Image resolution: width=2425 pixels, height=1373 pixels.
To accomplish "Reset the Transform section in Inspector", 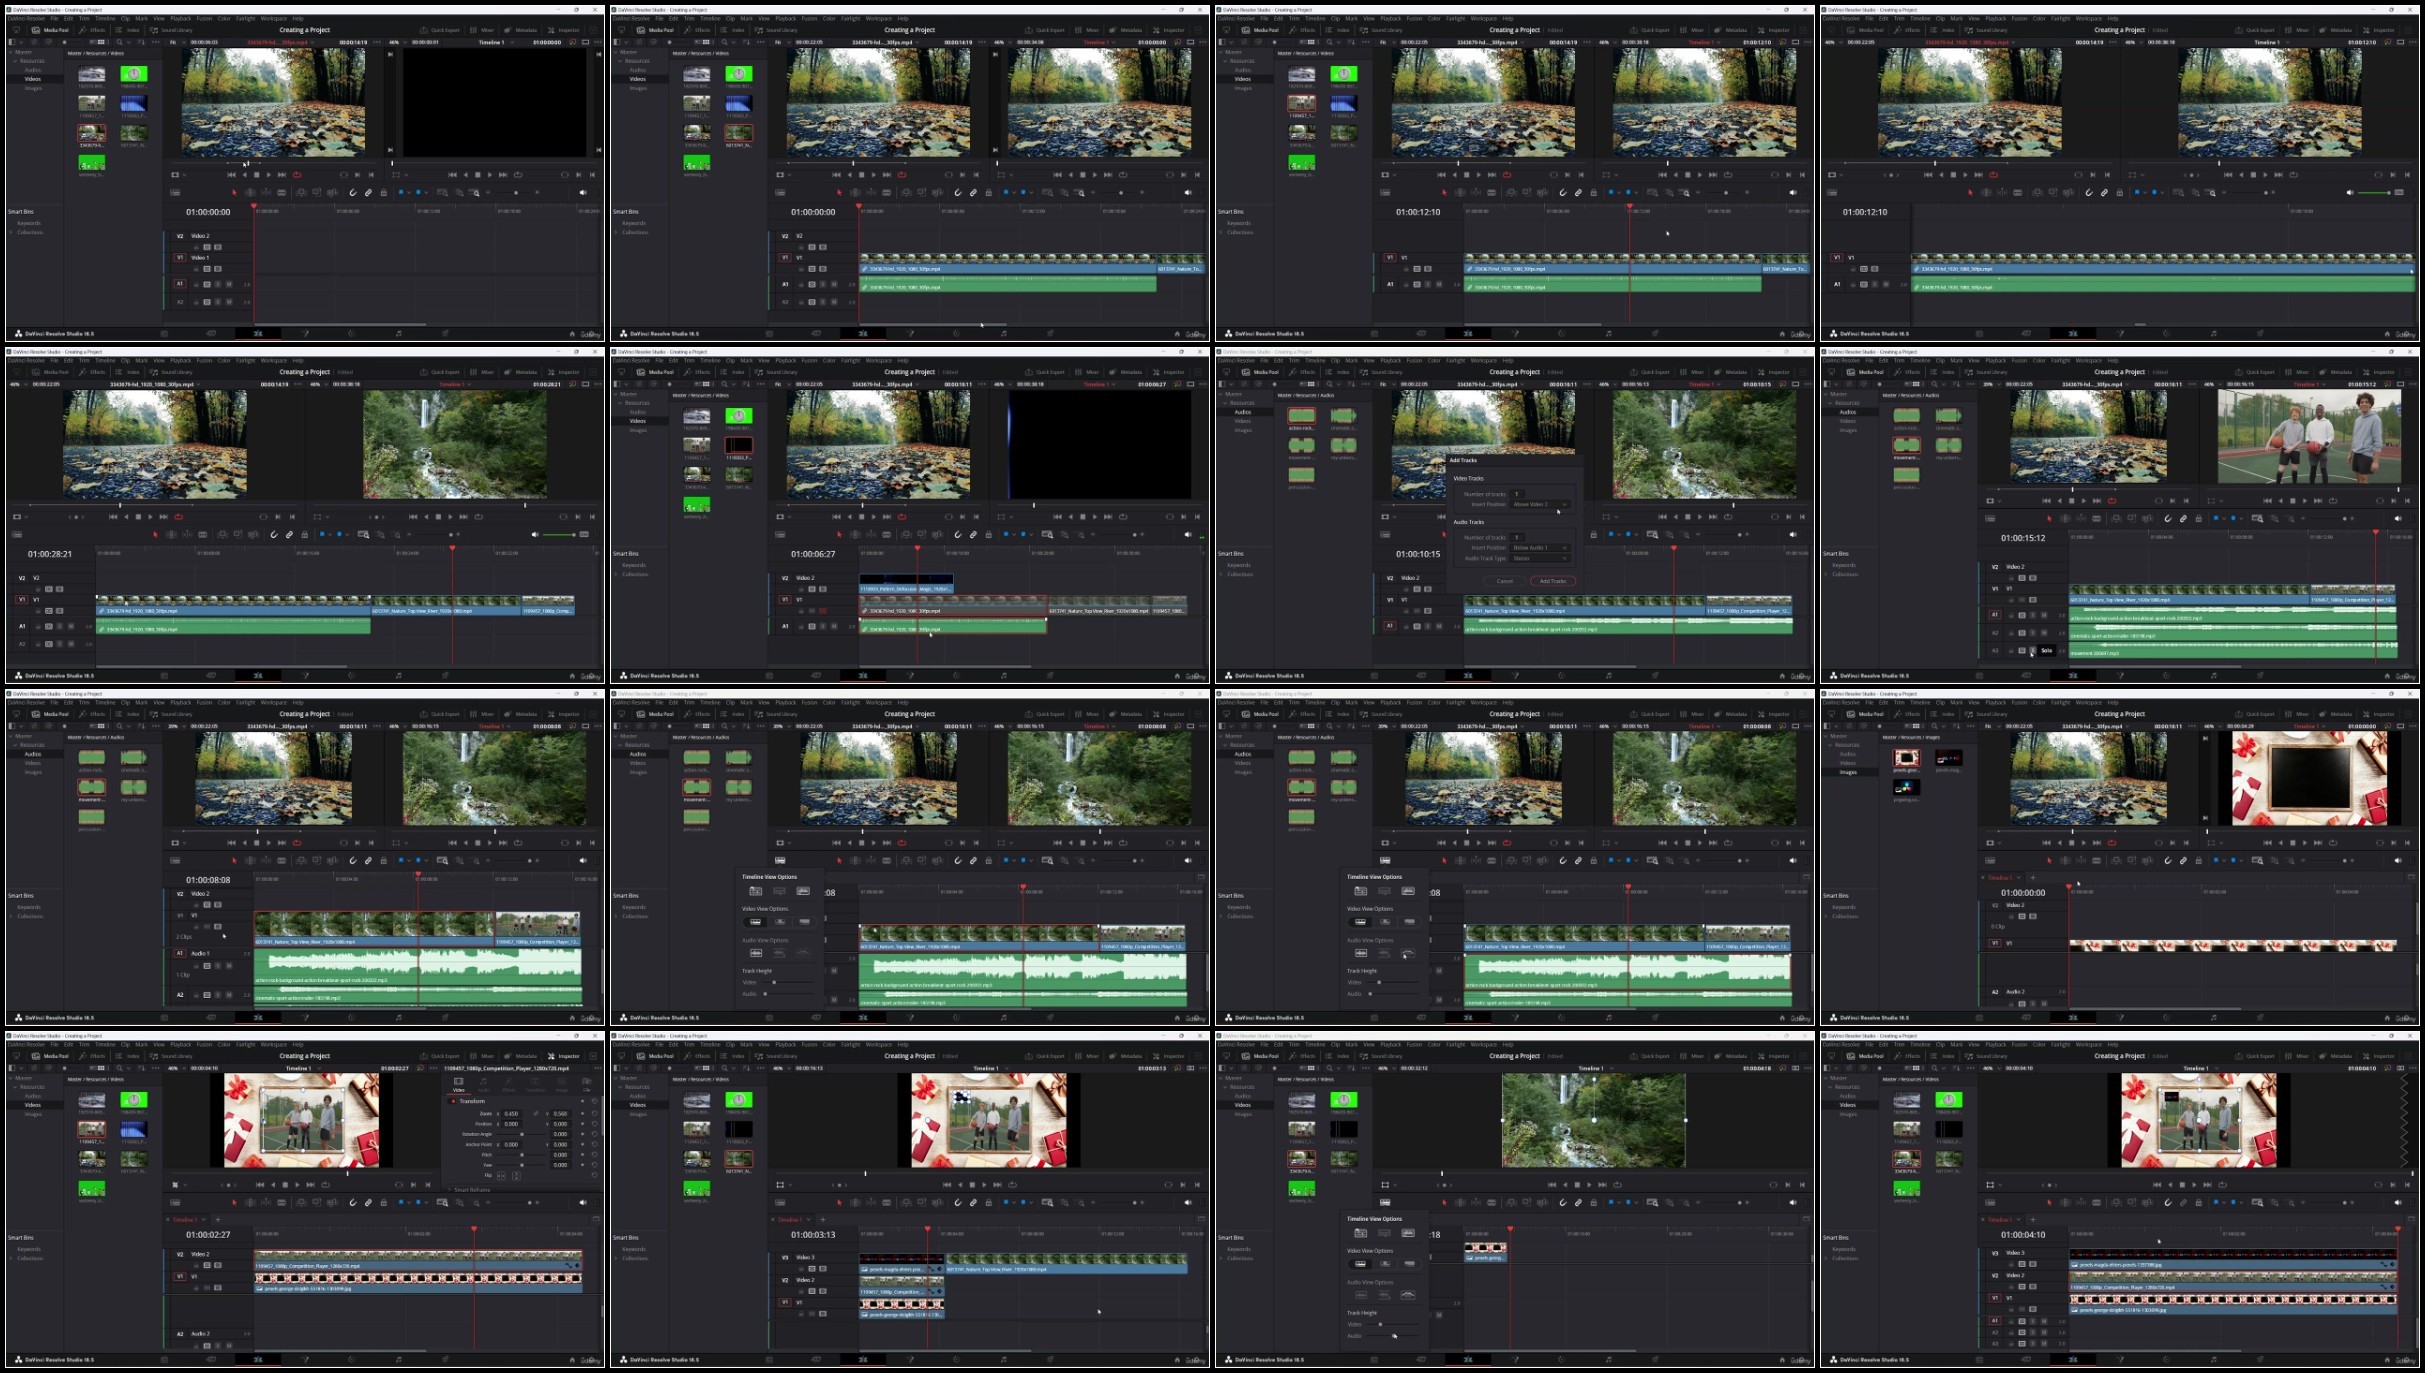I will pos(595,1101).
